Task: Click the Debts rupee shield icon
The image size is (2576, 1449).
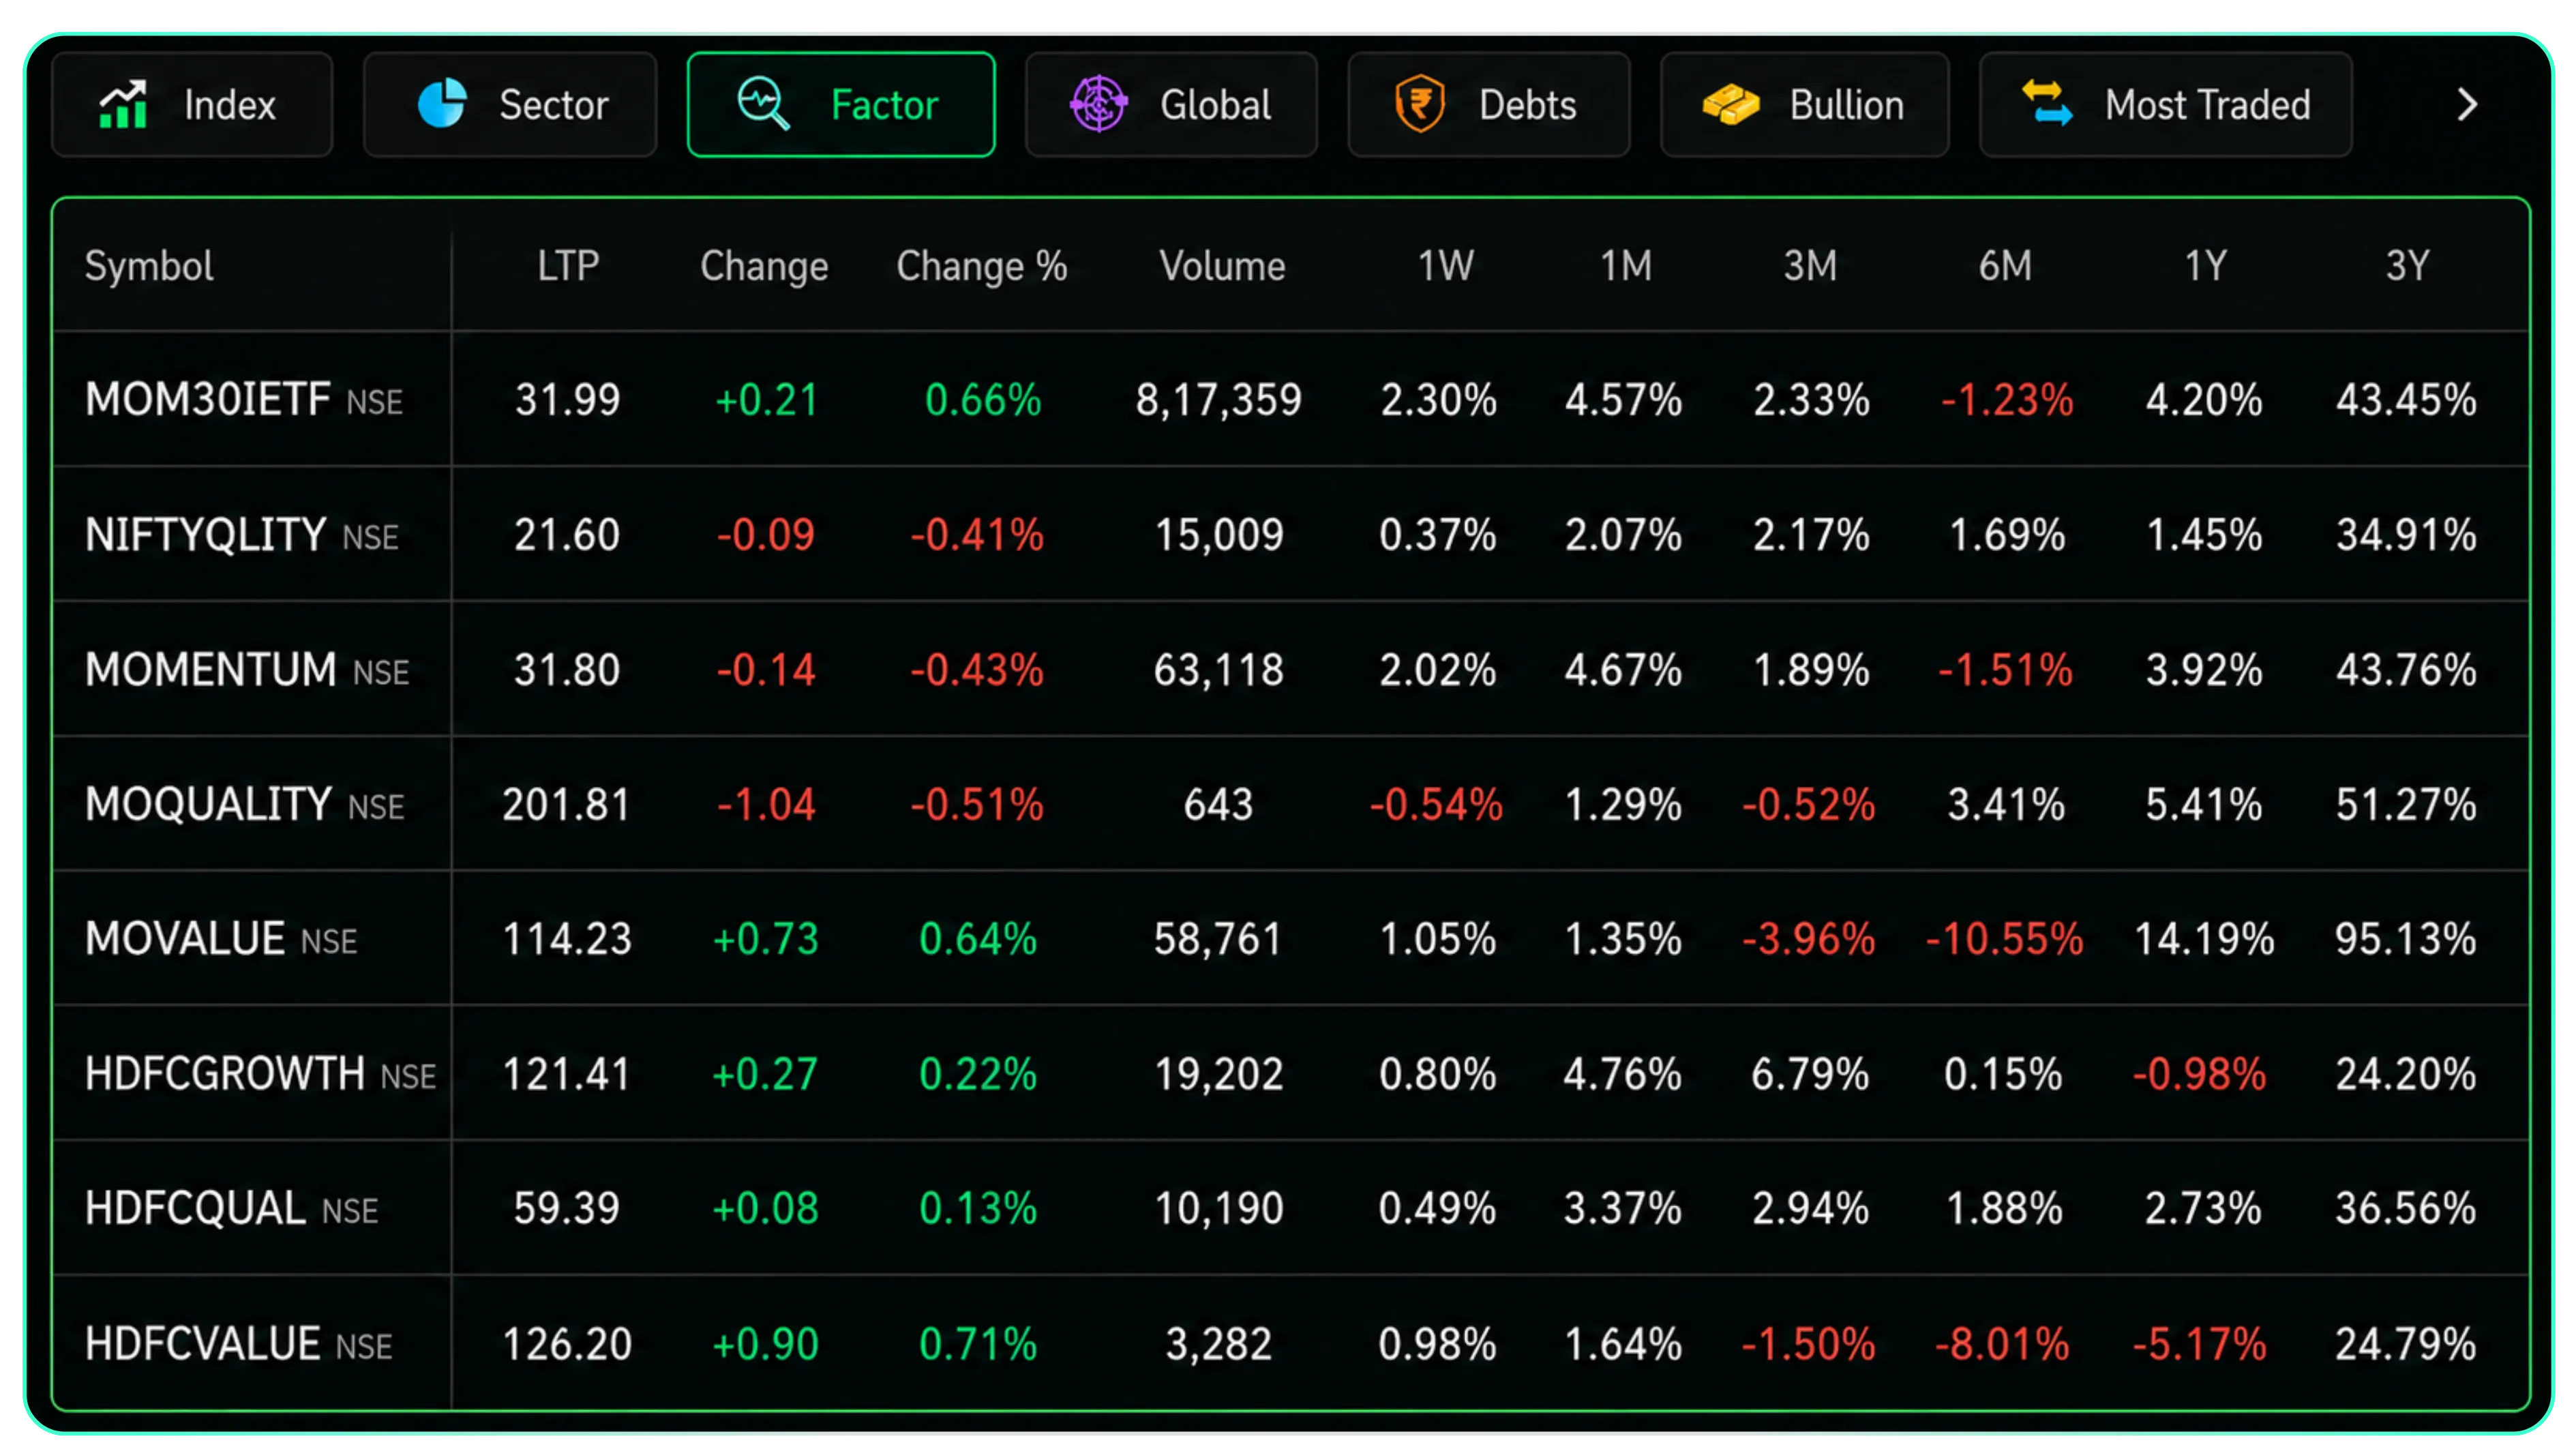Action: (1420, 104)
